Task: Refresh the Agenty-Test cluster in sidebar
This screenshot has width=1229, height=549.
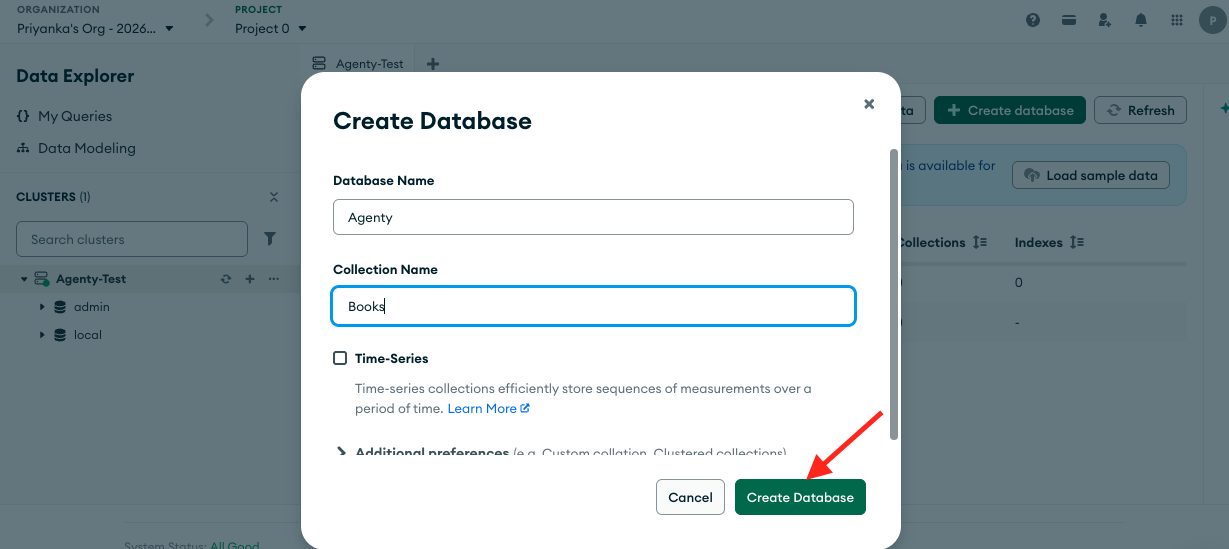Action: pyautogui.click(x=226, y=279)
